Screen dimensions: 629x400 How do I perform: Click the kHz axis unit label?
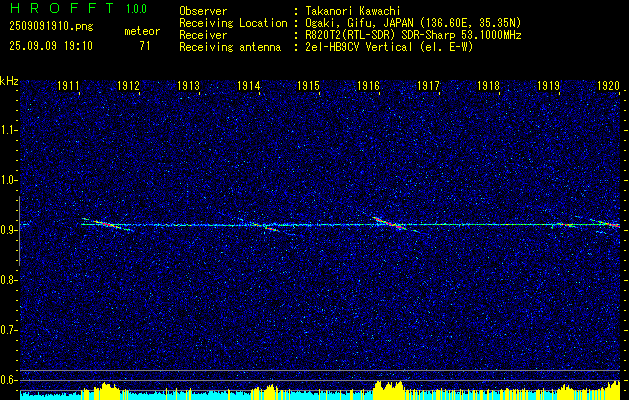(9, 81)
